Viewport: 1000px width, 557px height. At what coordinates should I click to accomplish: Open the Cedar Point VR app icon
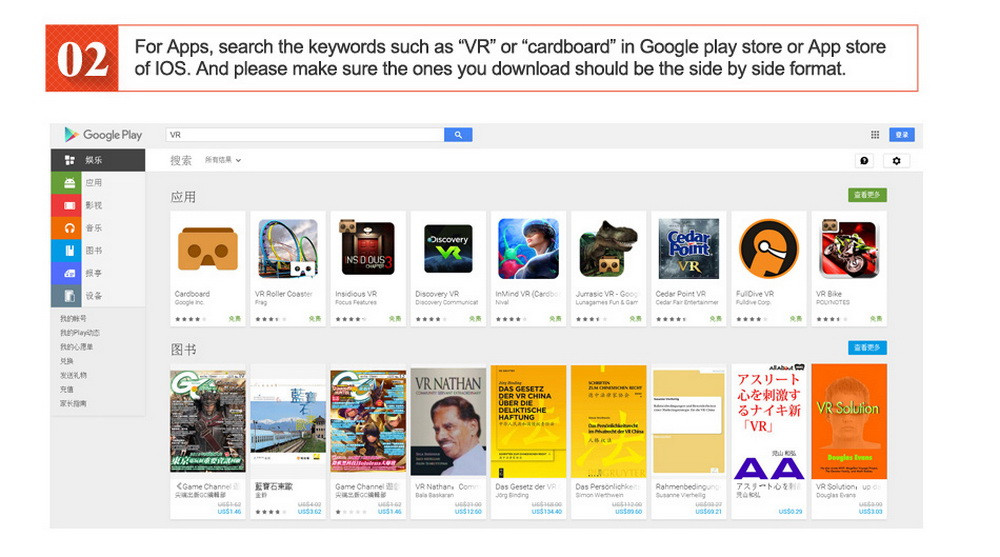tap(688, 249)
